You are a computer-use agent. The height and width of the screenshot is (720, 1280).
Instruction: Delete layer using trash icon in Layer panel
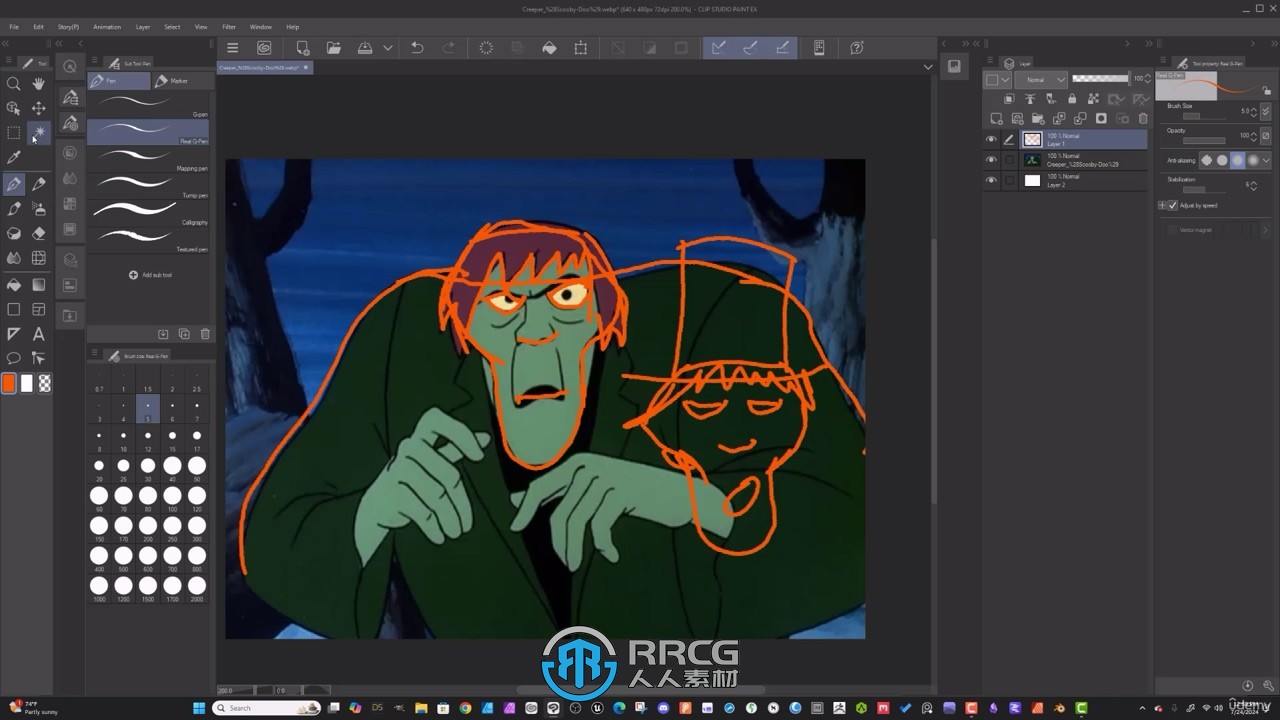click(x=1144, y=118)
